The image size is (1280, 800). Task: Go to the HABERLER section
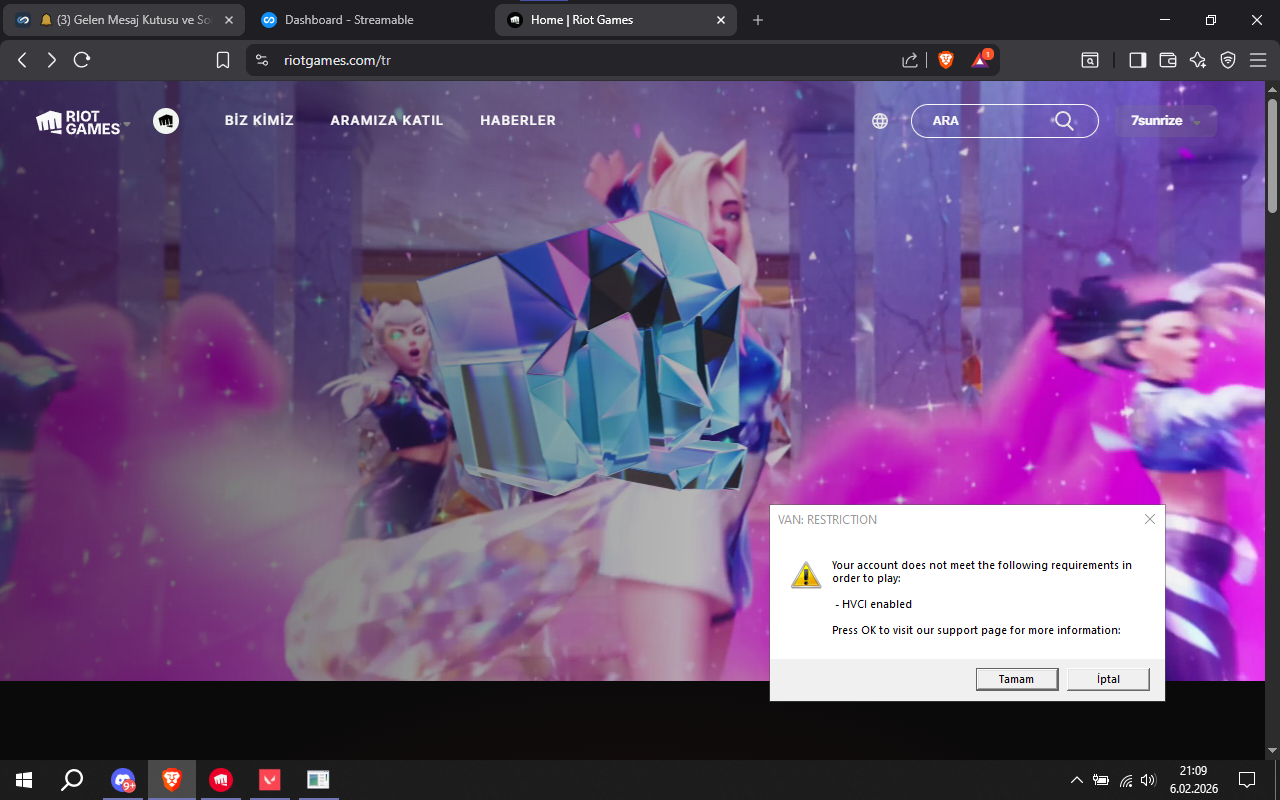point(518,120)
